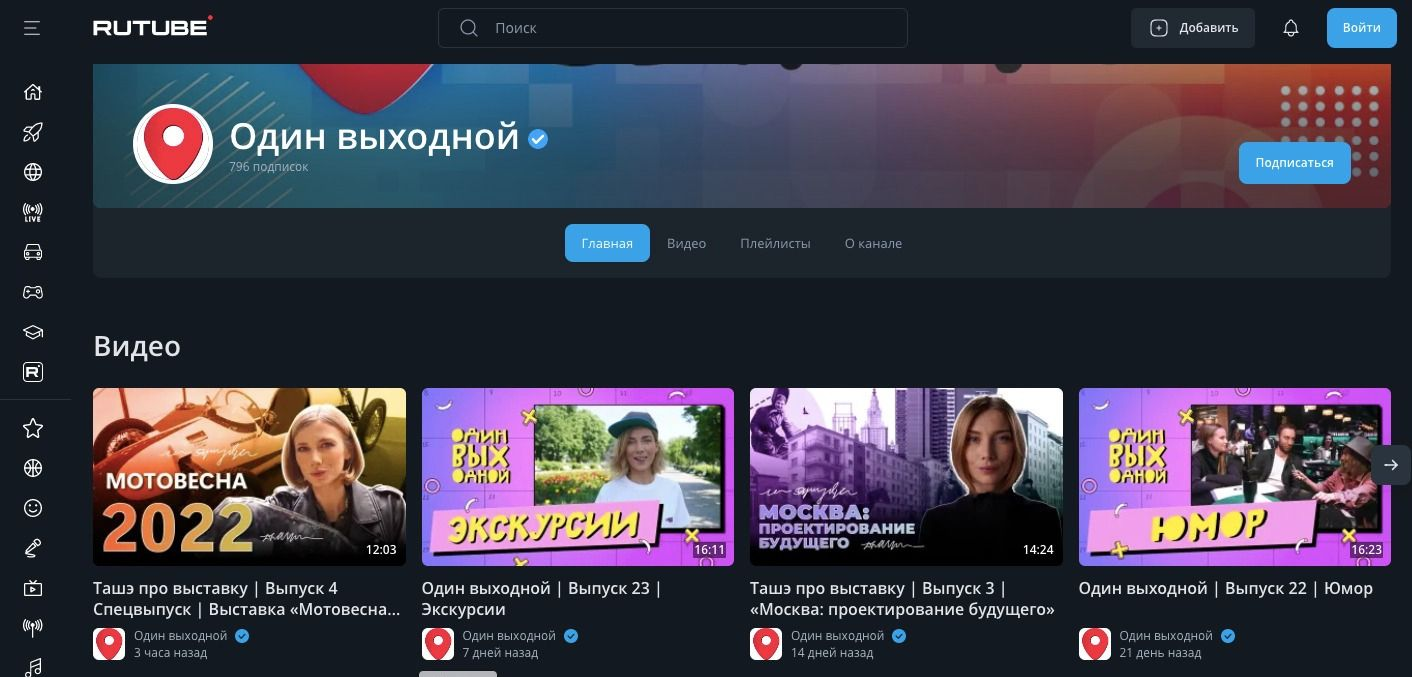Image resolution: width=1412 pixels, height=677 pixels.
Task: Open the Мотовесна 2022 video thumbnail
Action: [x=249, y=477]
